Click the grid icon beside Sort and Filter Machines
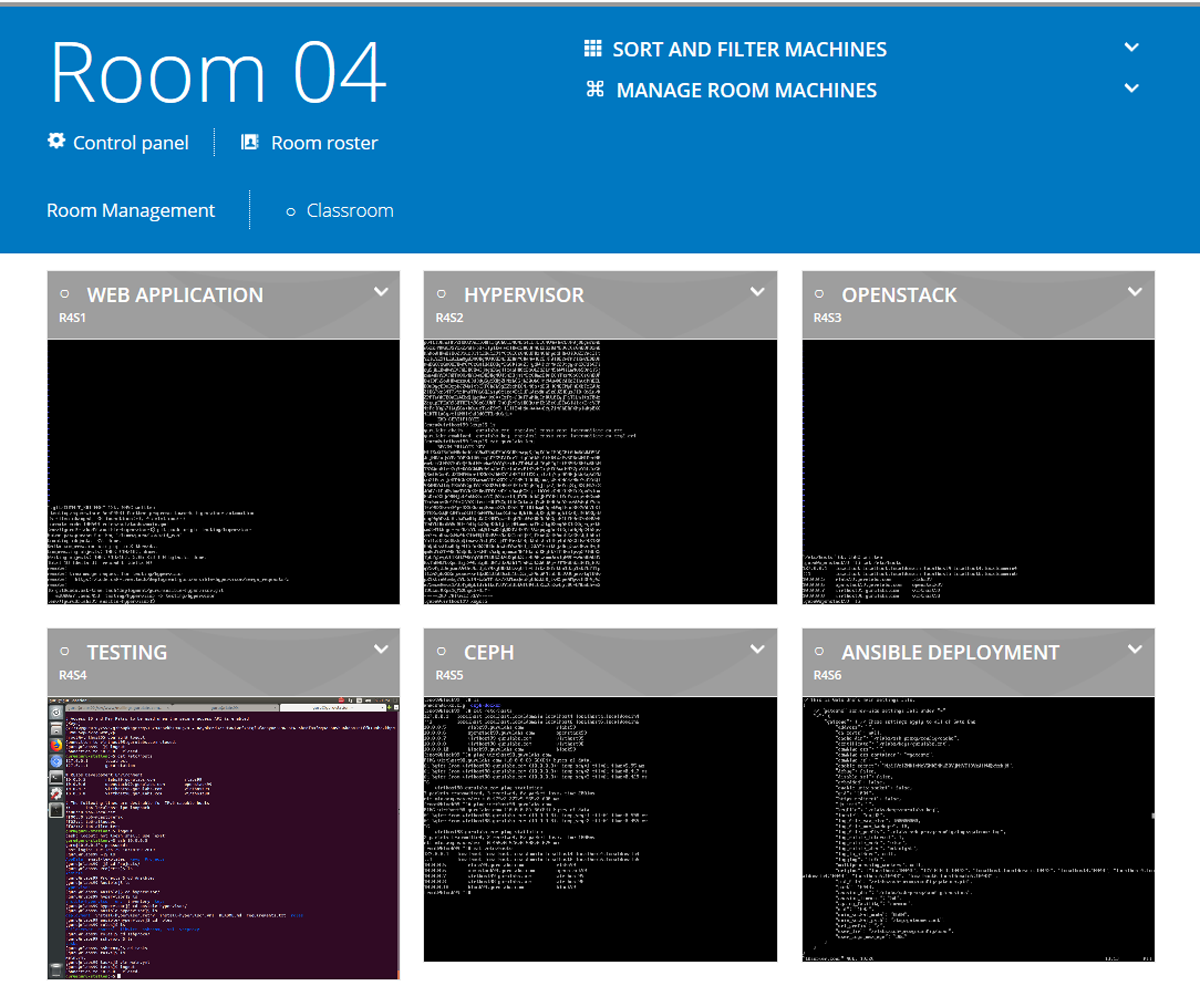 (592, 47)
